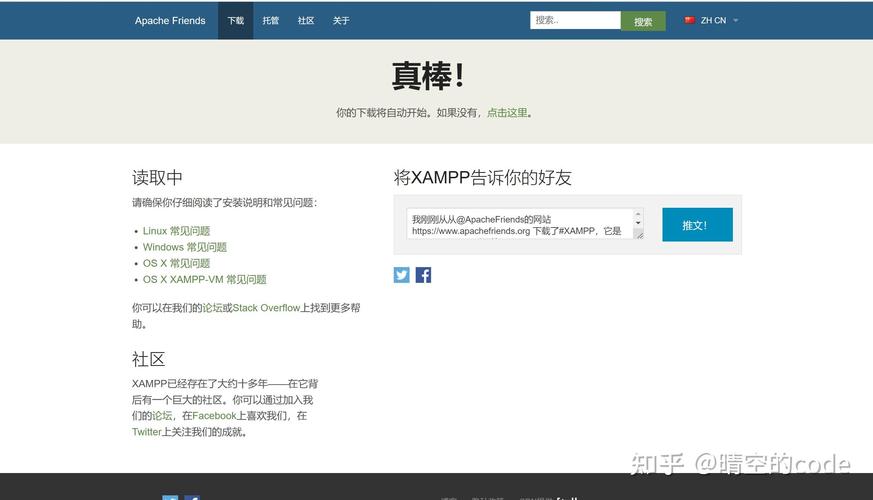Click the green 搜索 button
The image size is (873, 500).
pyautogui.click(x=643, y=21)
